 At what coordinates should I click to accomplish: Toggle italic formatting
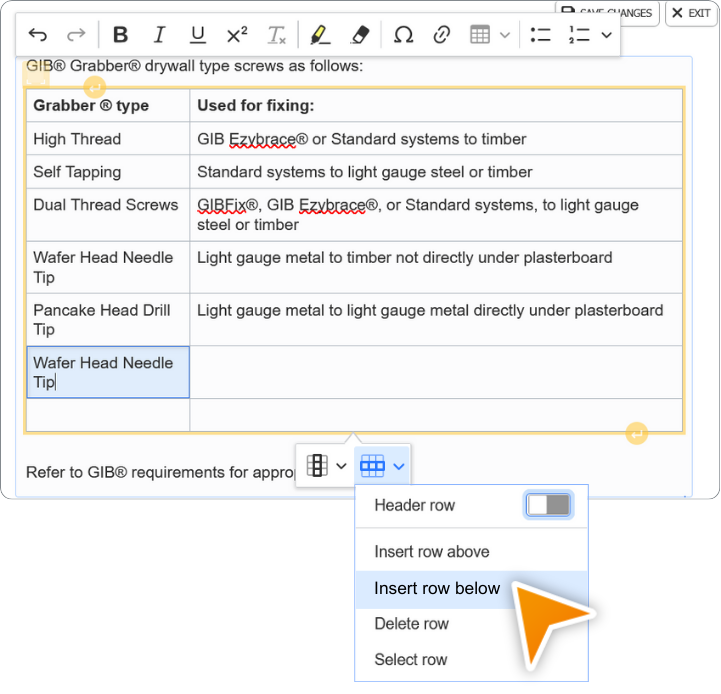(x=159, y=34)
